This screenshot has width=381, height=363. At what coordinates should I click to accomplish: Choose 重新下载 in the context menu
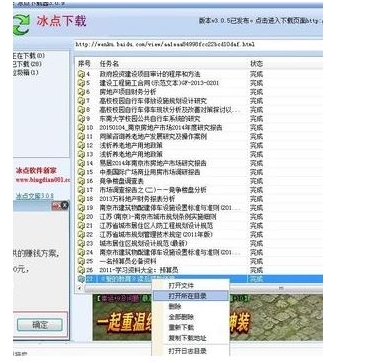point(181,327)
